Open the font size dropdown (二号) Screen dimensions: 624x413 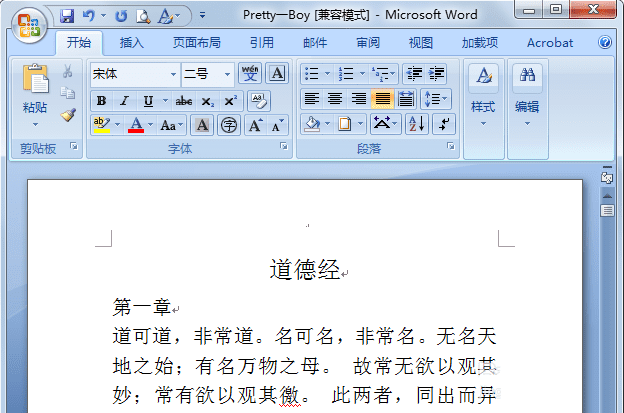click(227, 74)
